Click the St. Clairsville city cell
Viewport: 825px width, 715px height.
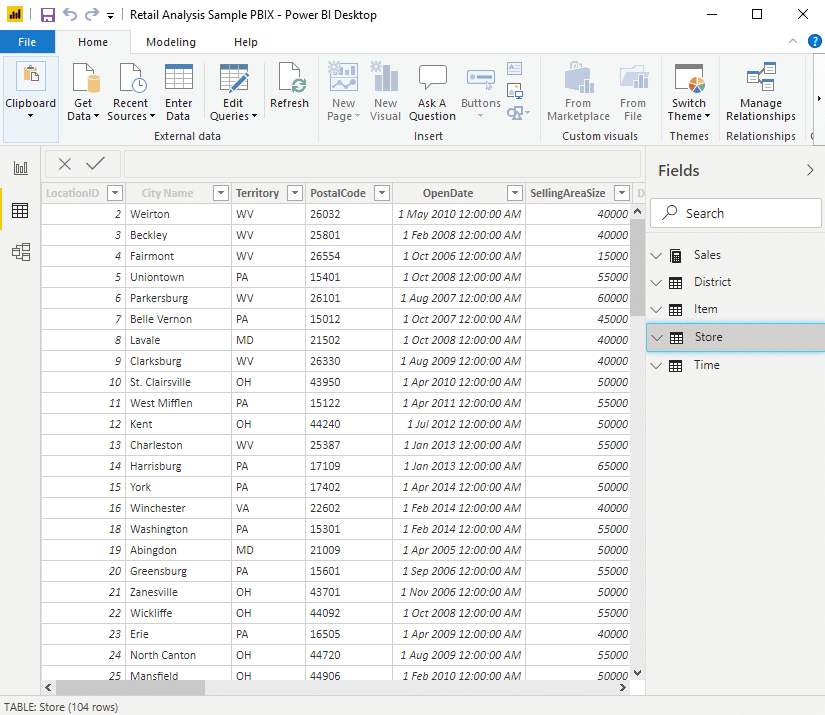(178, 382)
